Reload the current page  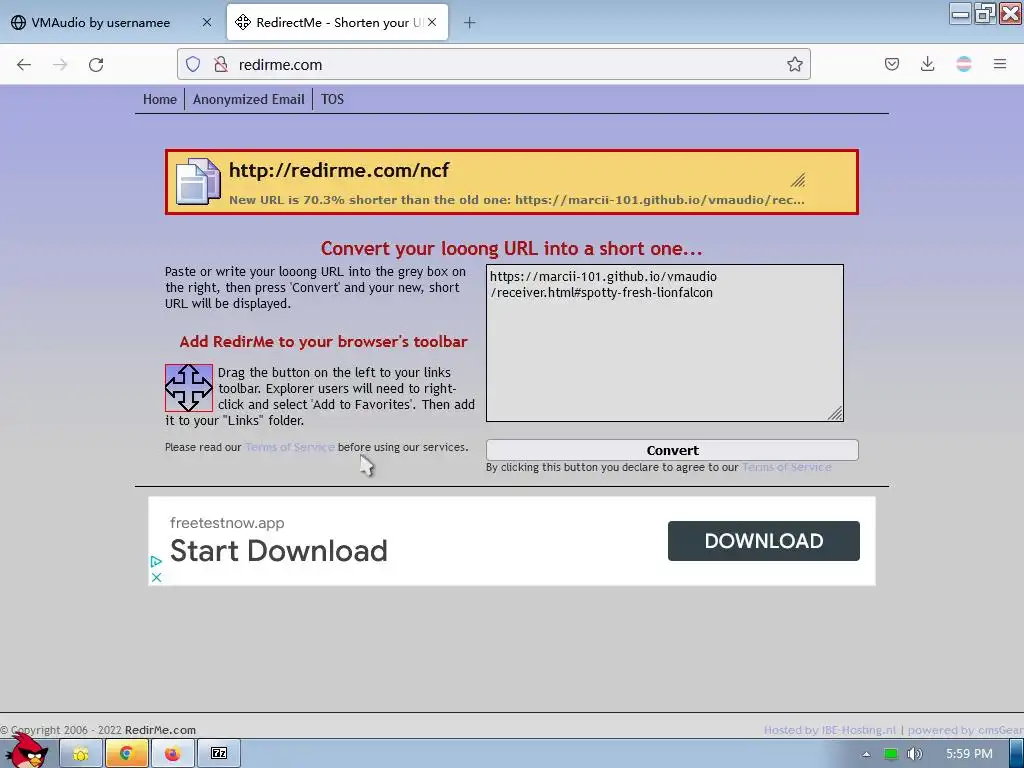click(96, 64)
